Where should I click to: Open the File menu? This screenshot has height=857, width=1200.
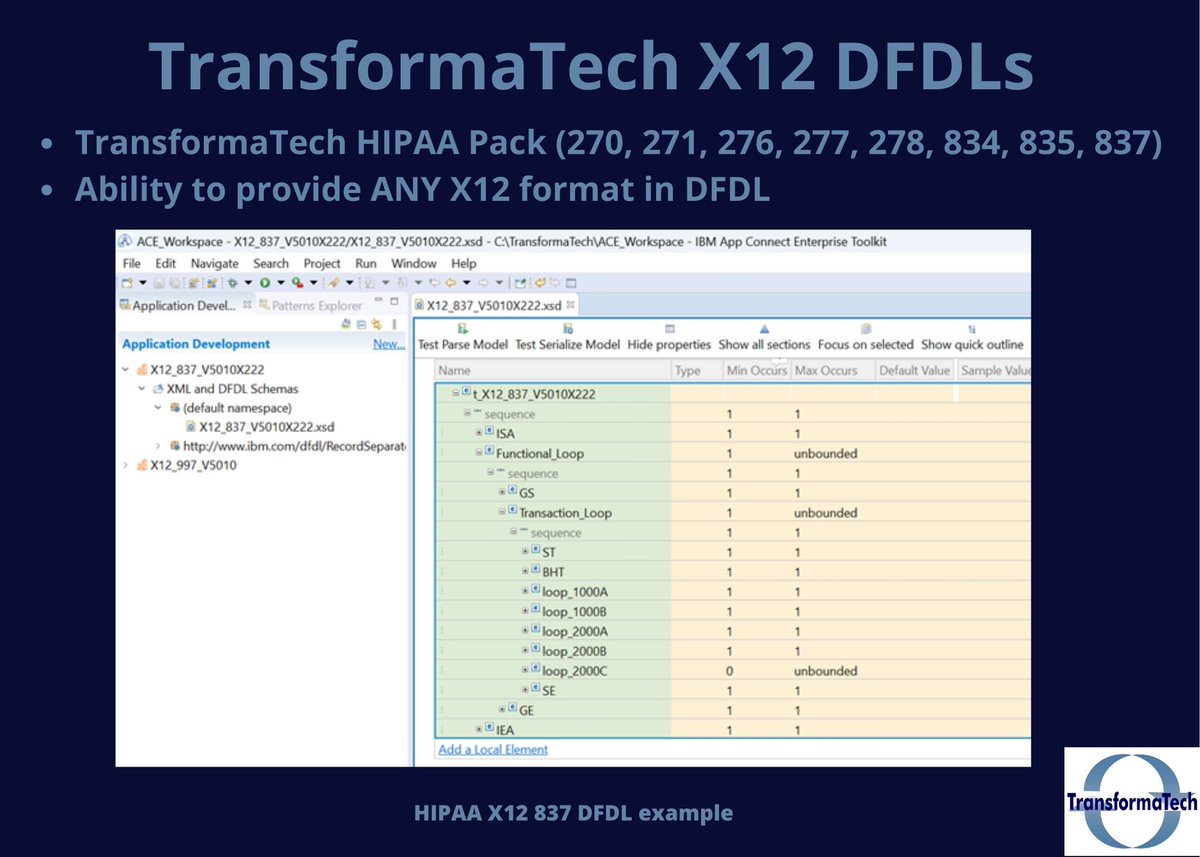point(131,263)
